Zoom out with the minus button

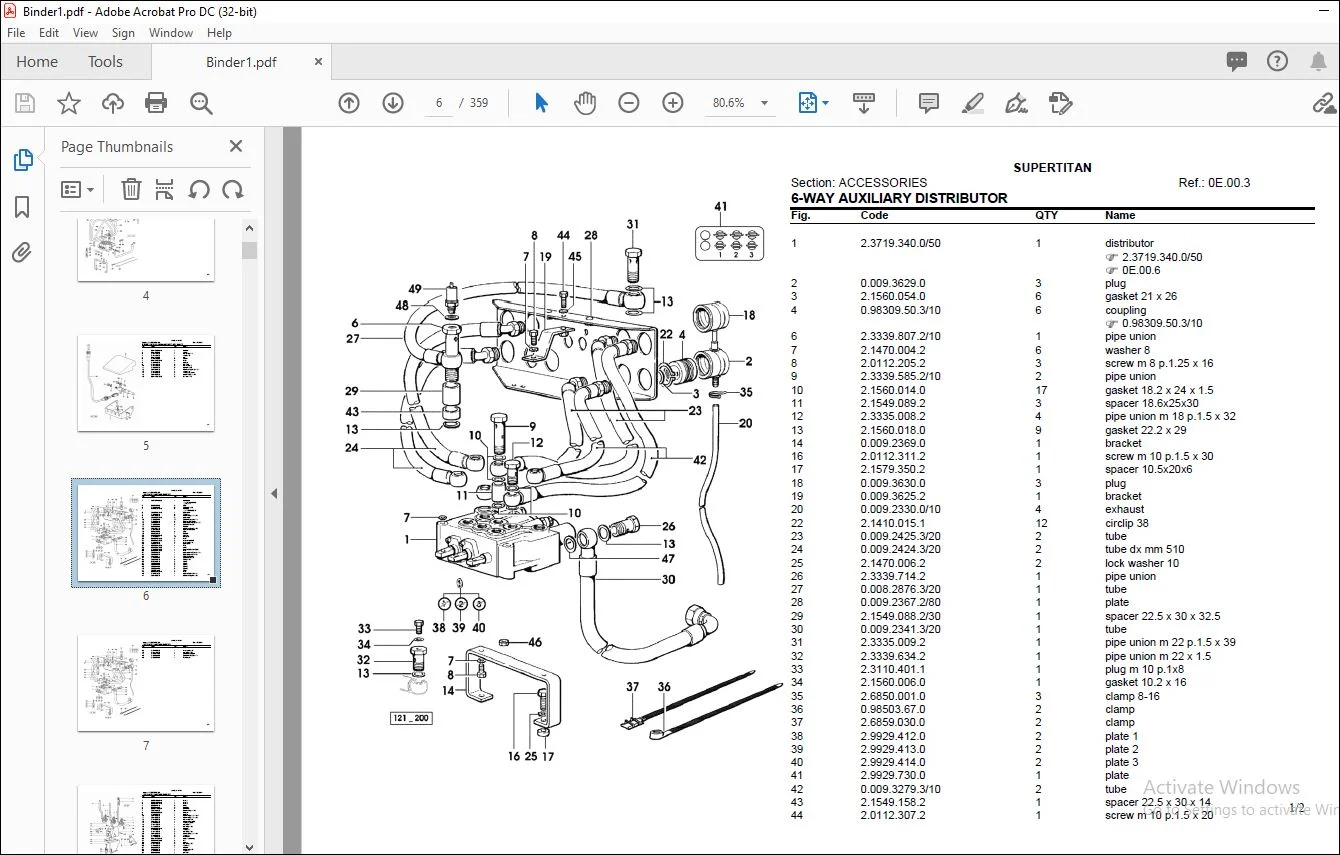[x=628, y=103]
